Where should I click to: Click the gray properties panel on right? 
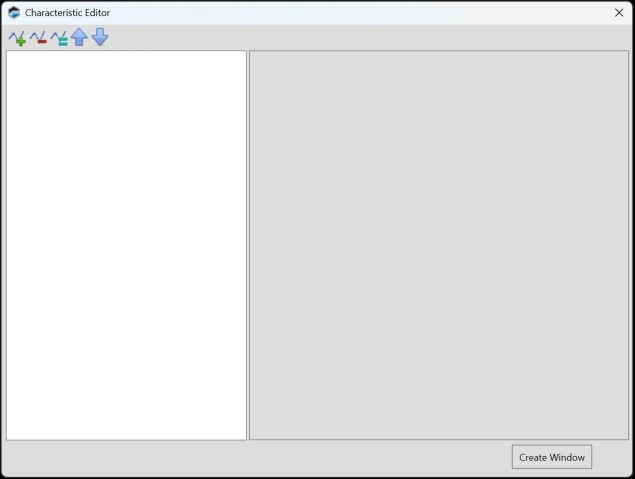(x=438, y=245)
